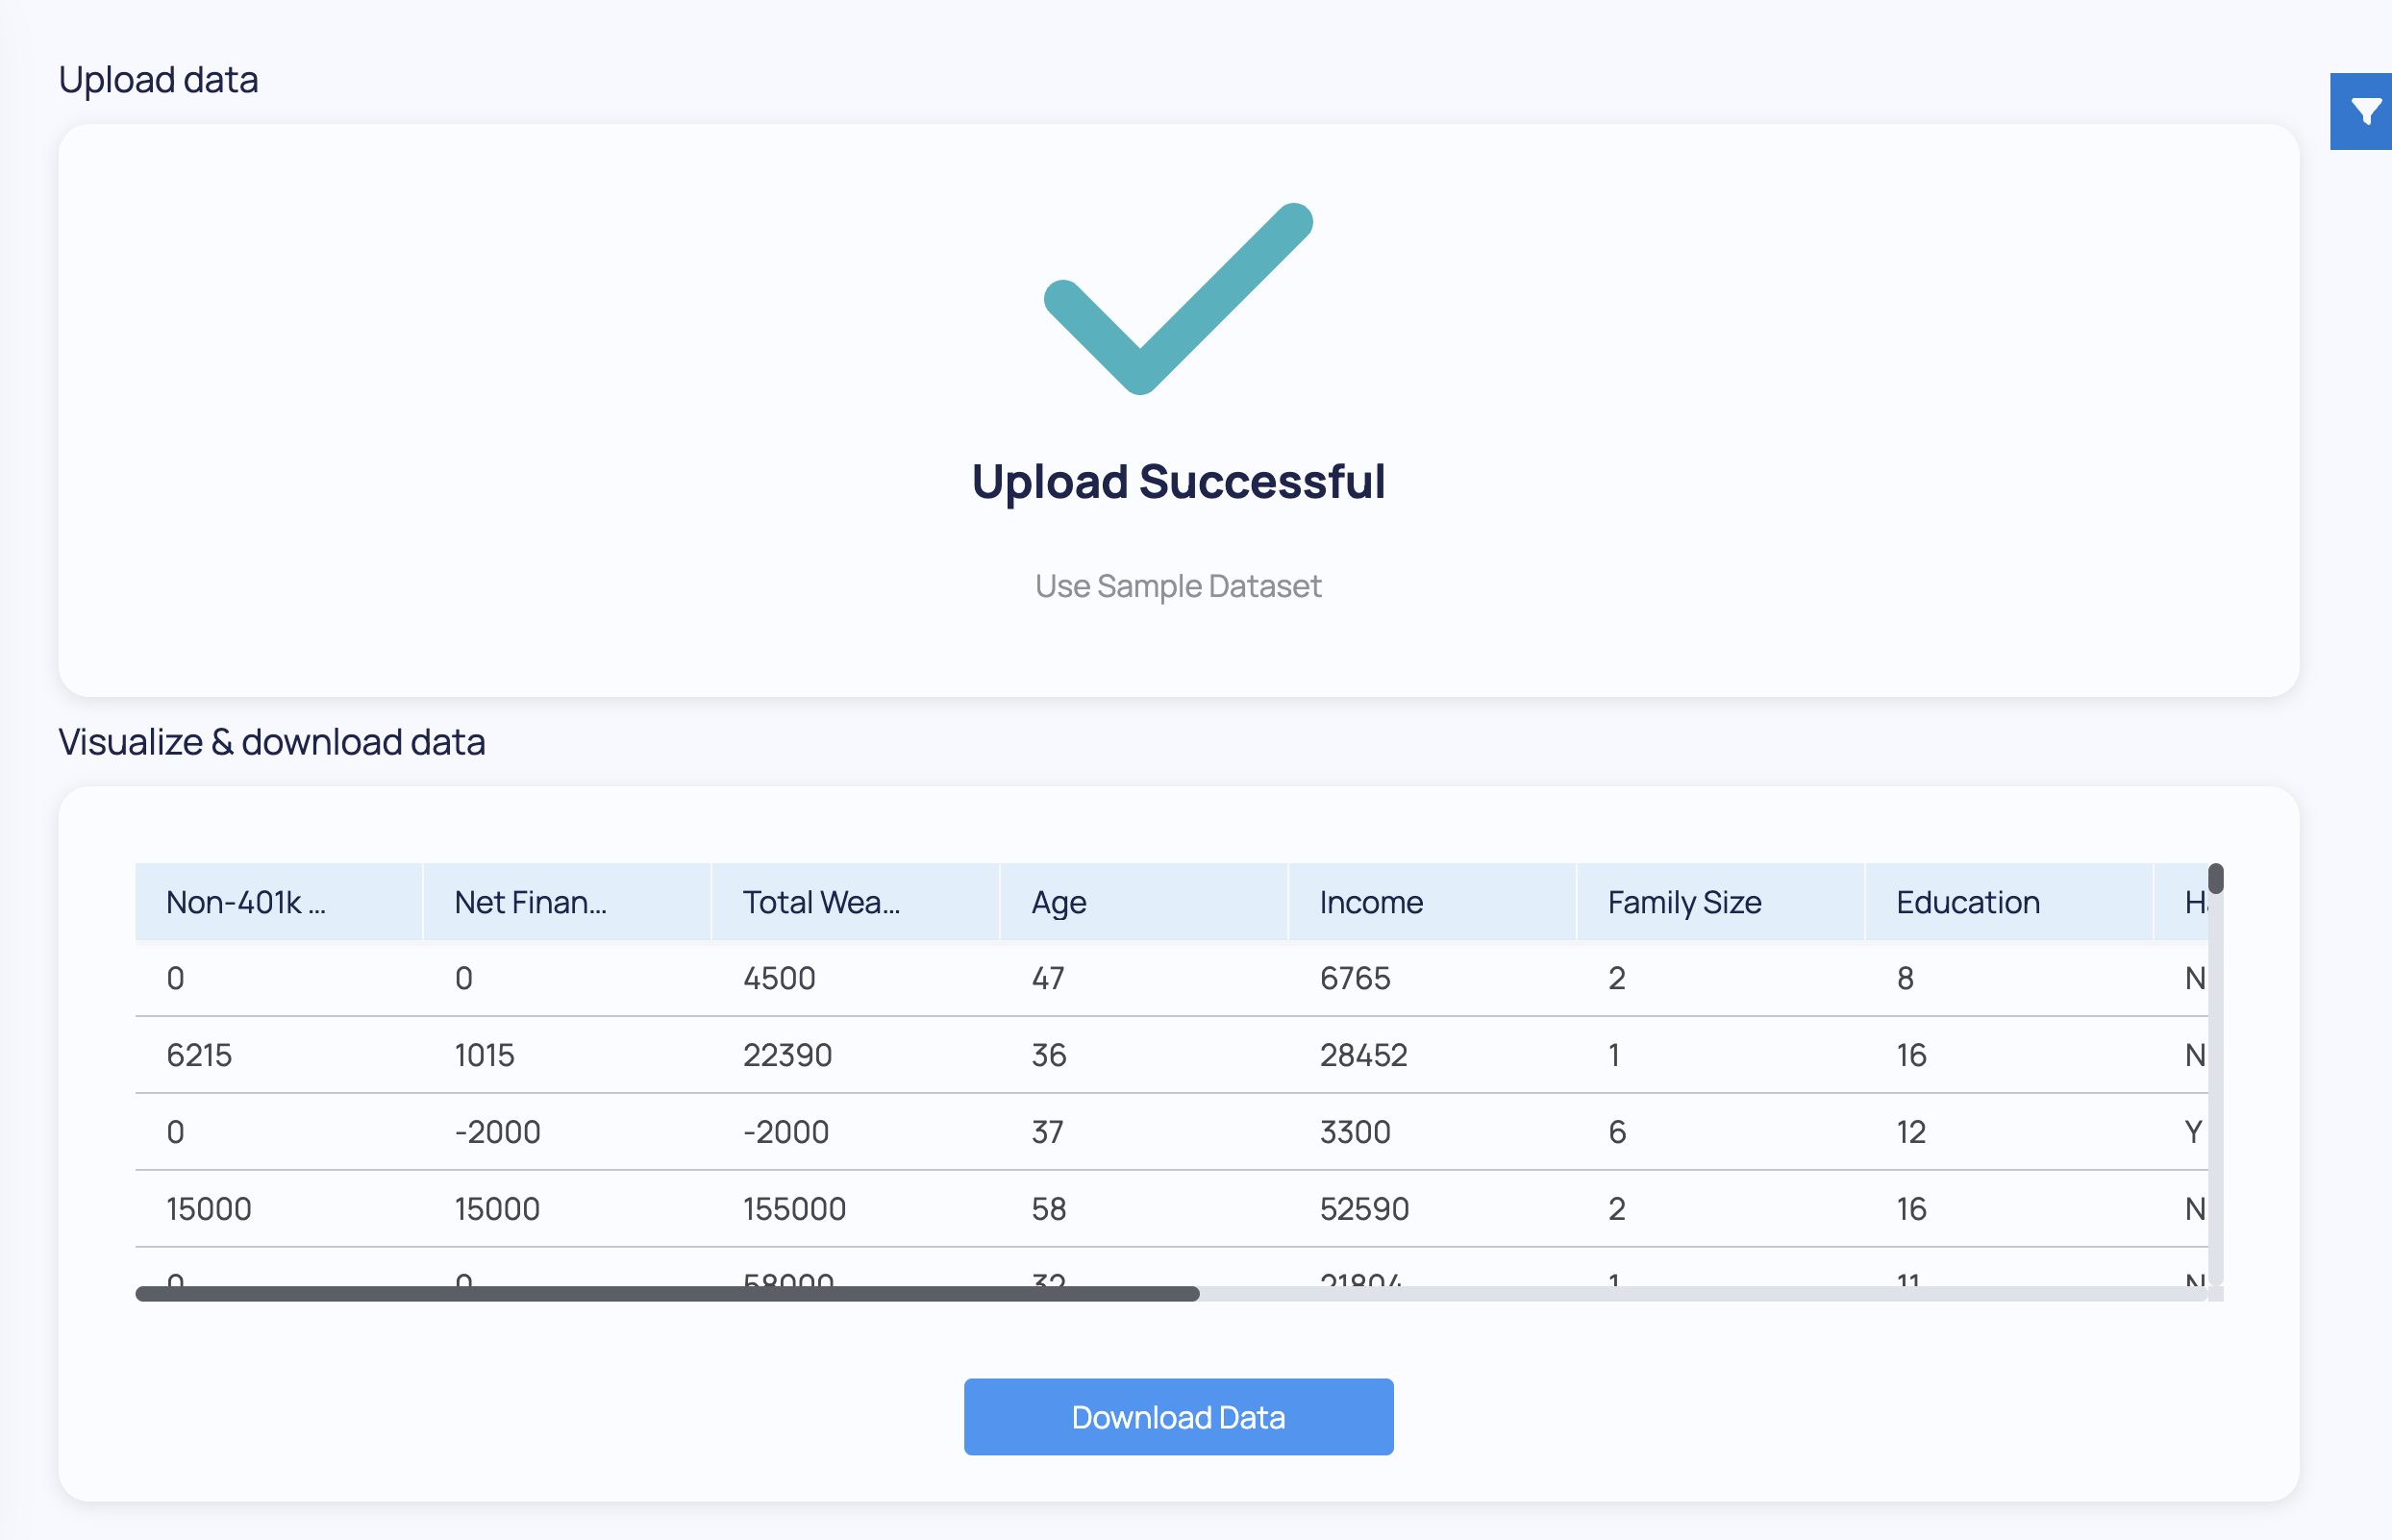
Task: Click the Total Wealth cell 22390
Action: coord(855,1055)
